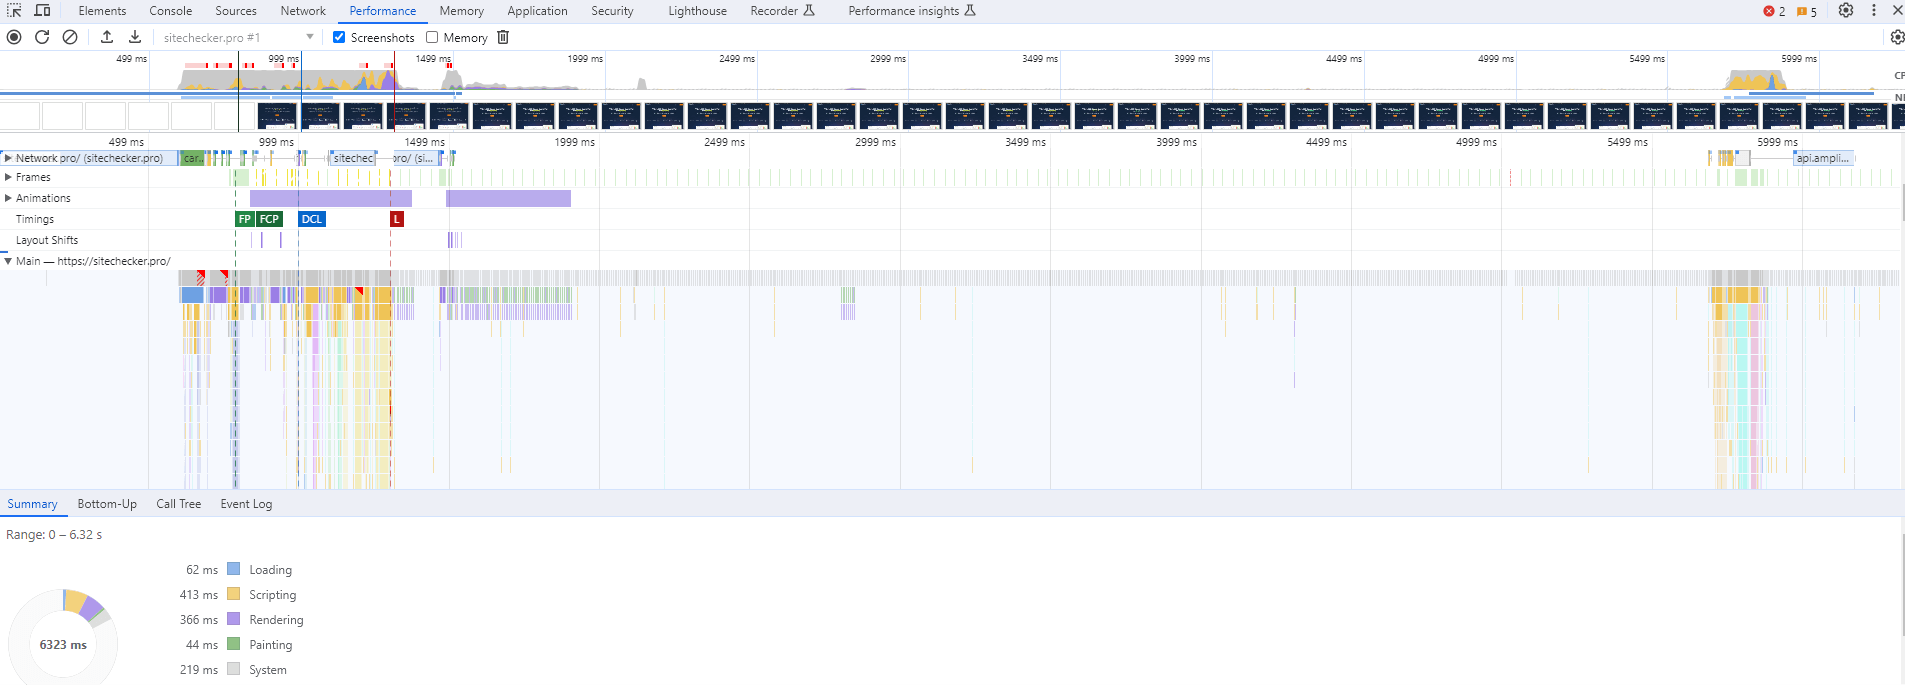Click the reload and record profile icon
Image resolution: width=1905 pixels, height=686 pixels.
[x=42, y=37]
